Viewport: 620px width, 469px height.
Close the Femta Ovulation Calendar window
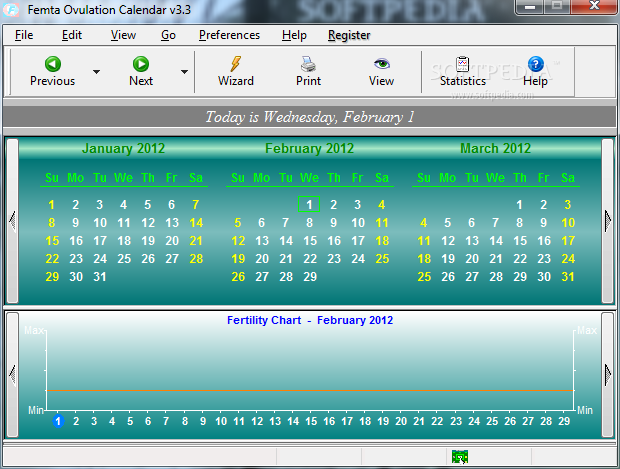(594, 6)
